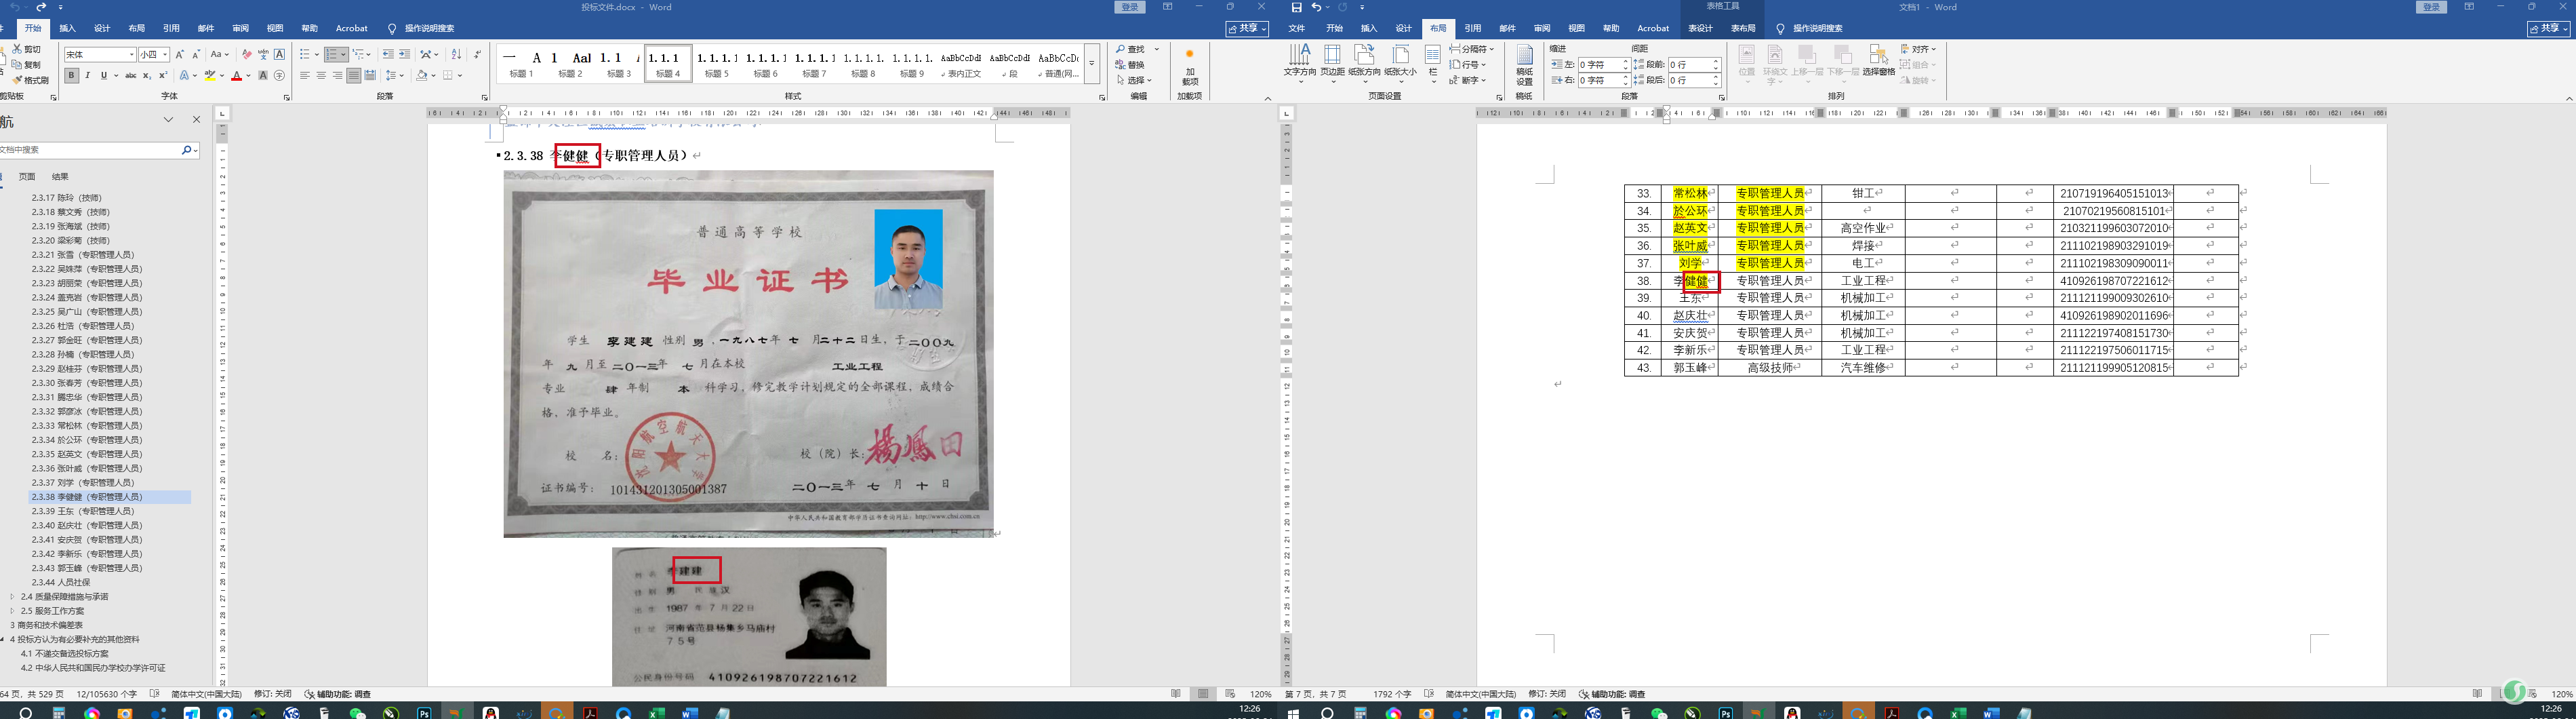Open the Table Layout (表布局) tab

(x=1743, y=28)
